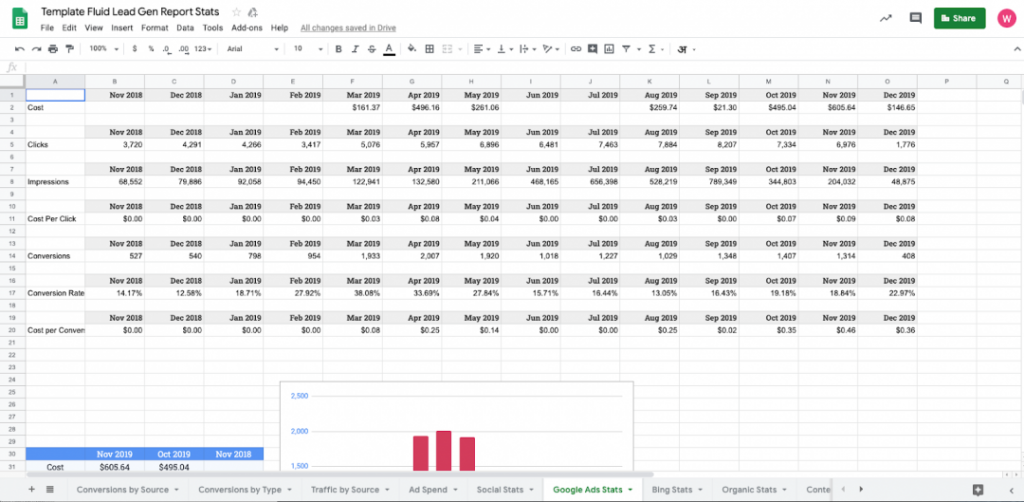
Task: Toggle bold formatting
Action: [339, 48]
